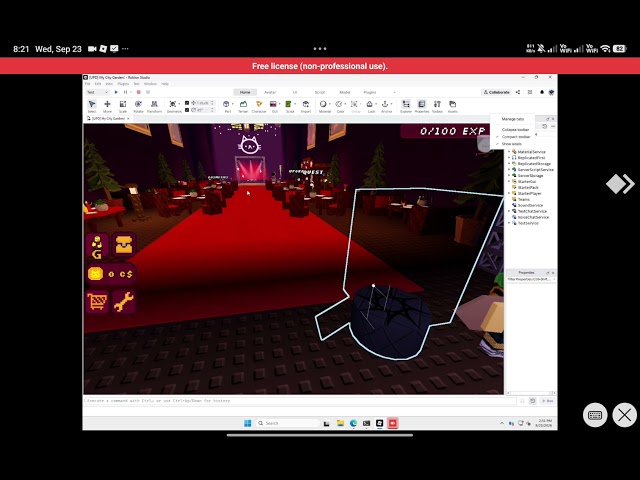This screenshot has height=480, width=640.
Task: Click the taskbar Search box
Action: [x=287, y=423]
